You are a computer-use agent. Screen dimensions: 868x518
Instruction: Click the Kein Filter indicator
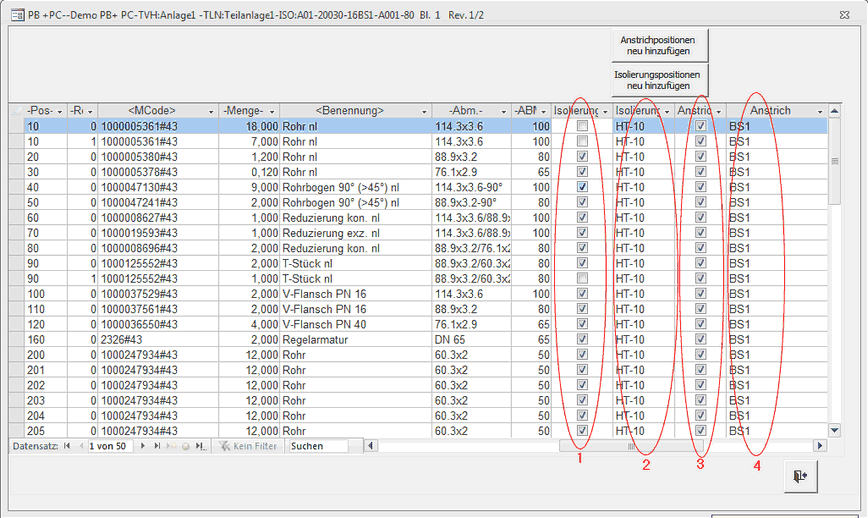tap(247, 446)
